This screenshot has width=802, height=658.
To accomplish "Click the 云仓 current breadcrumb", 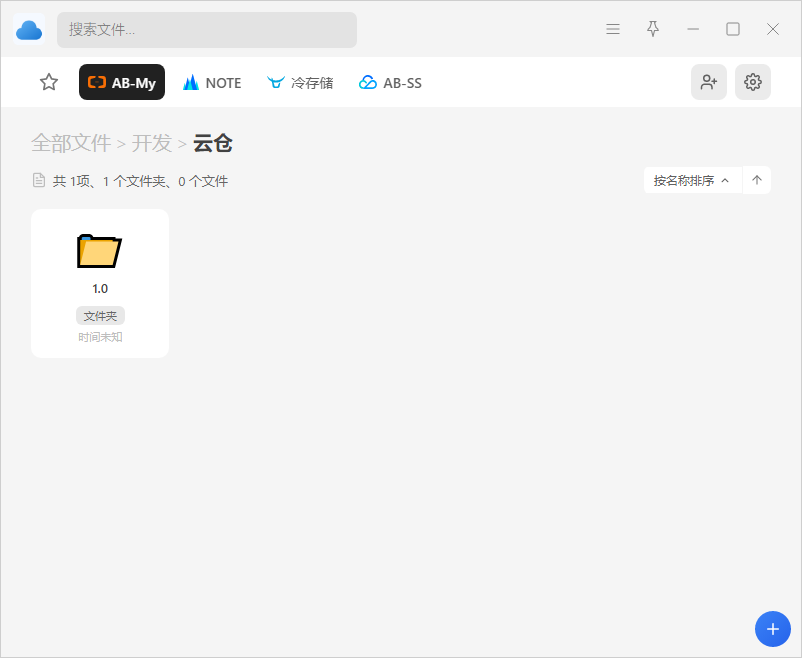I will 213,143.
